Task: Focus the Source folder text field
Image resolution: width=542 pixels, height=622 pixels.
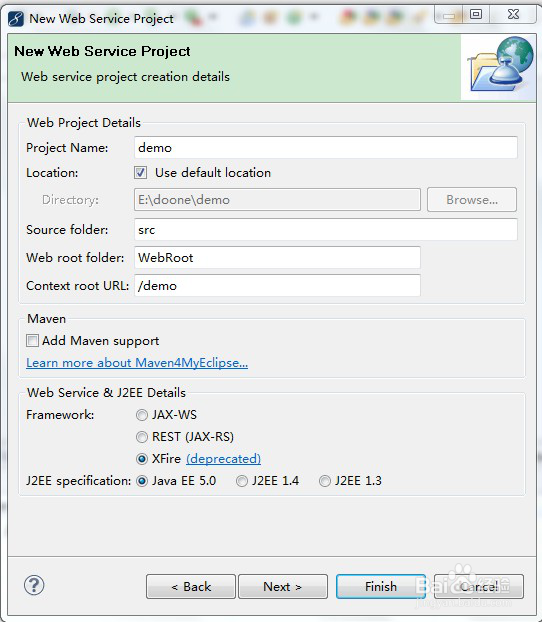Action: pos(326,229)
